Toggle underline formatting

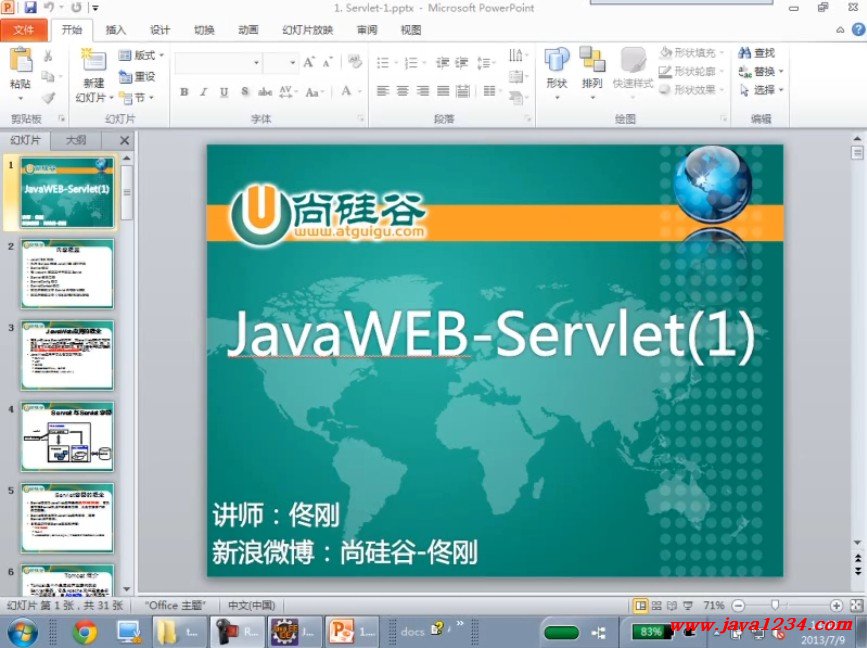(224, 92)
